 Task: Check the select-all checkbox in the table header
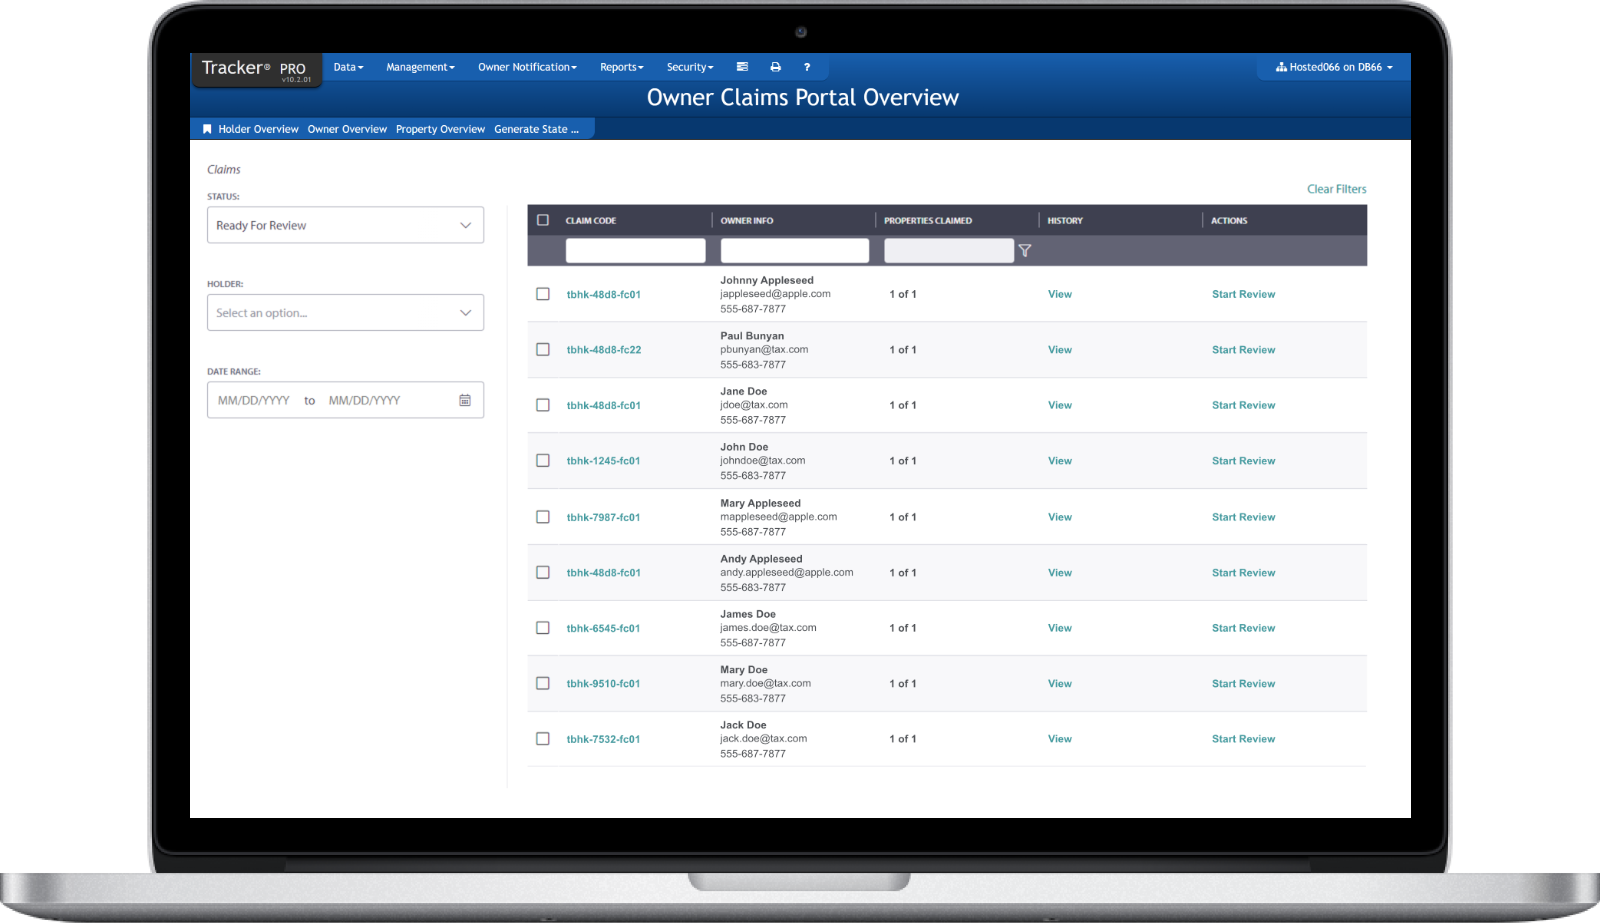543,218
